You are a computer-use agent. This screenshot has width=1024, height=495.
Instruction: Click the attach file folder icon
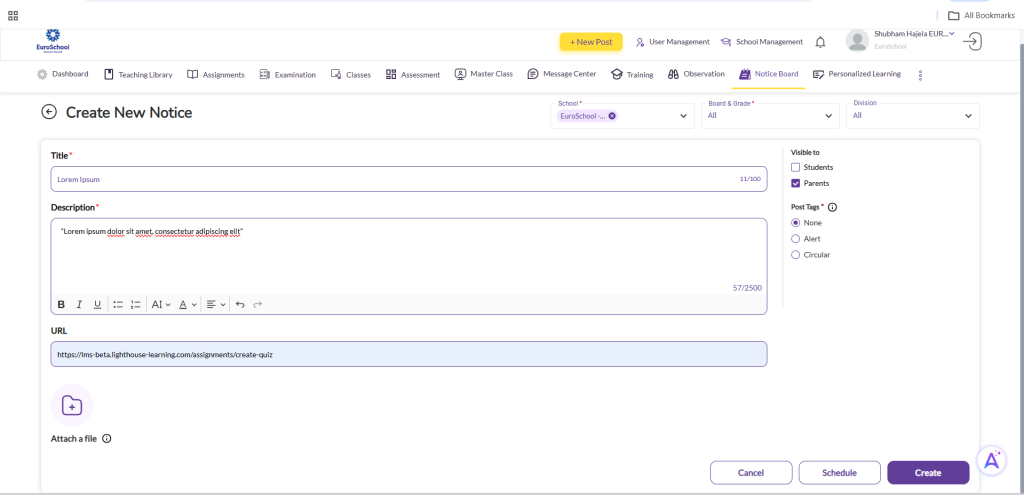click(72, 405)
